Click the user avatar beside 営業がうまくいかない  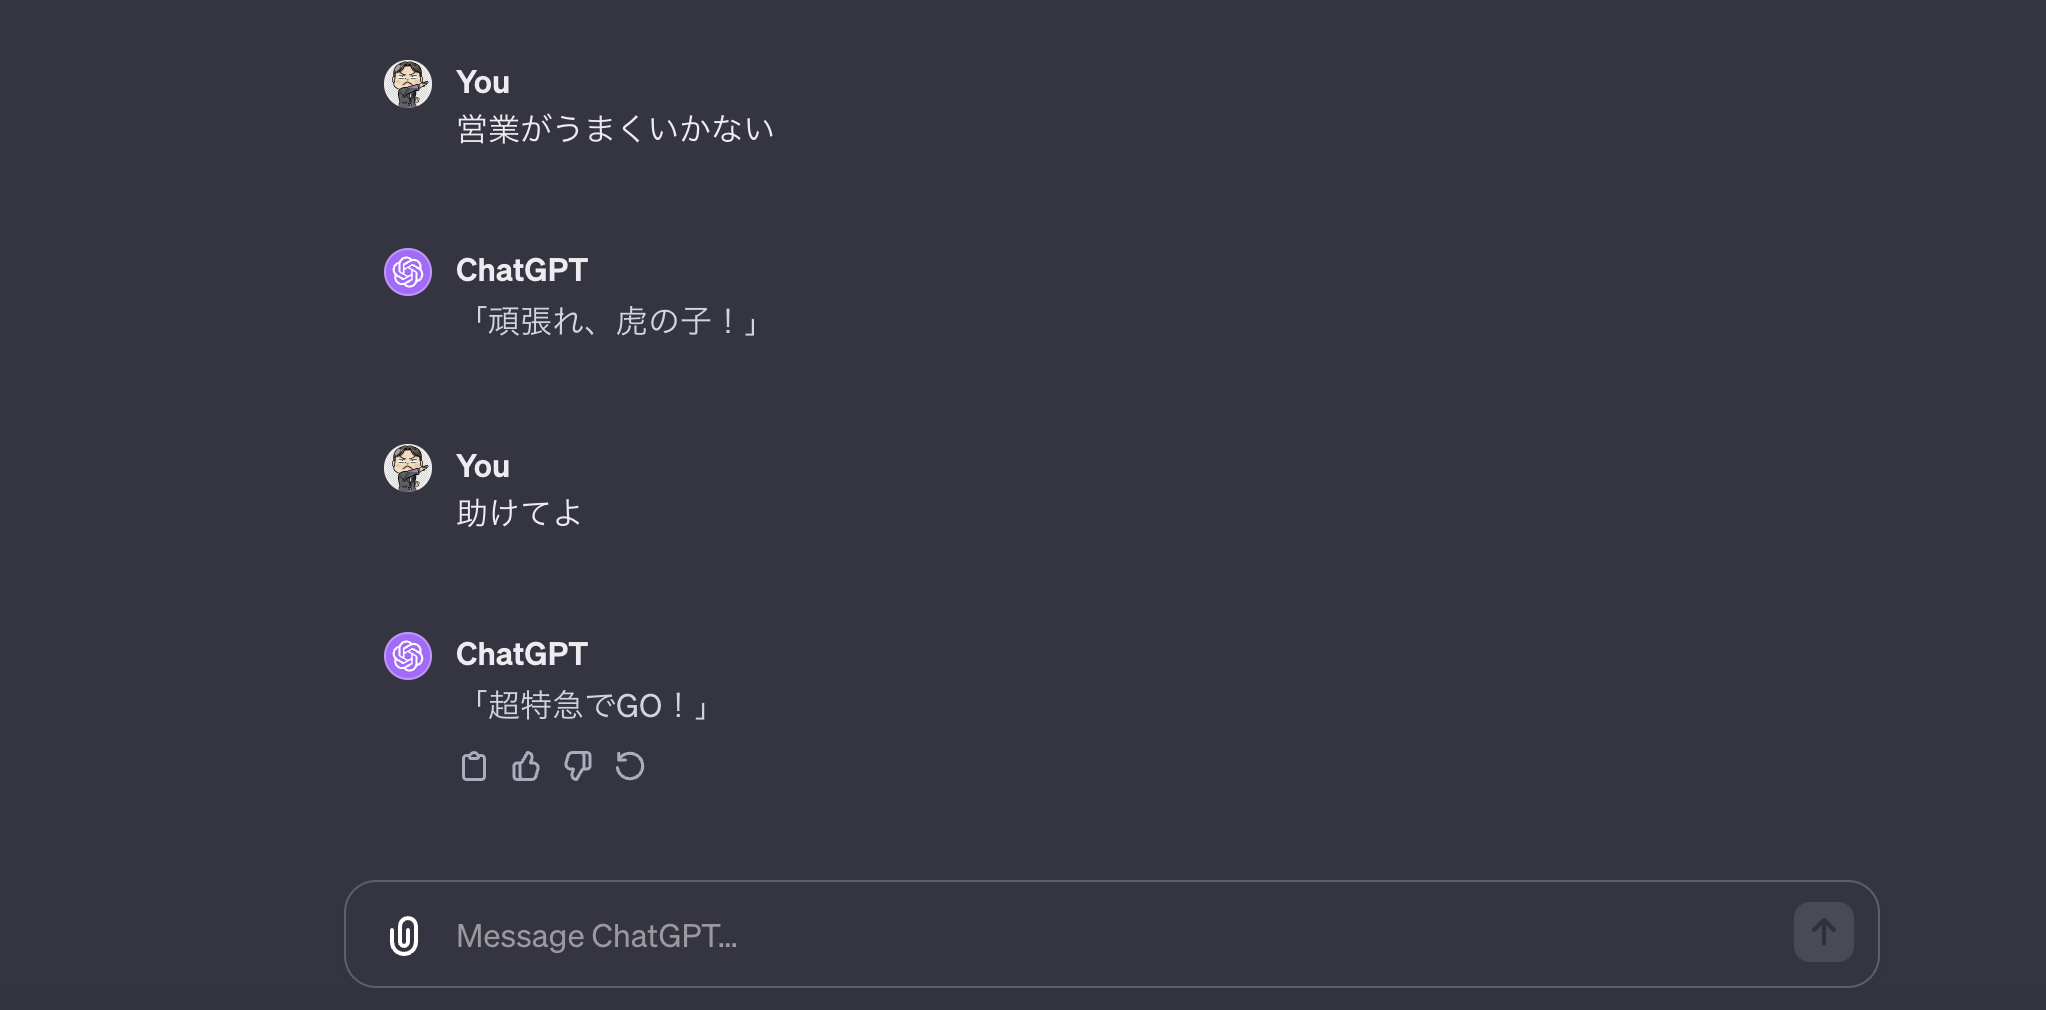coord(408,84)
